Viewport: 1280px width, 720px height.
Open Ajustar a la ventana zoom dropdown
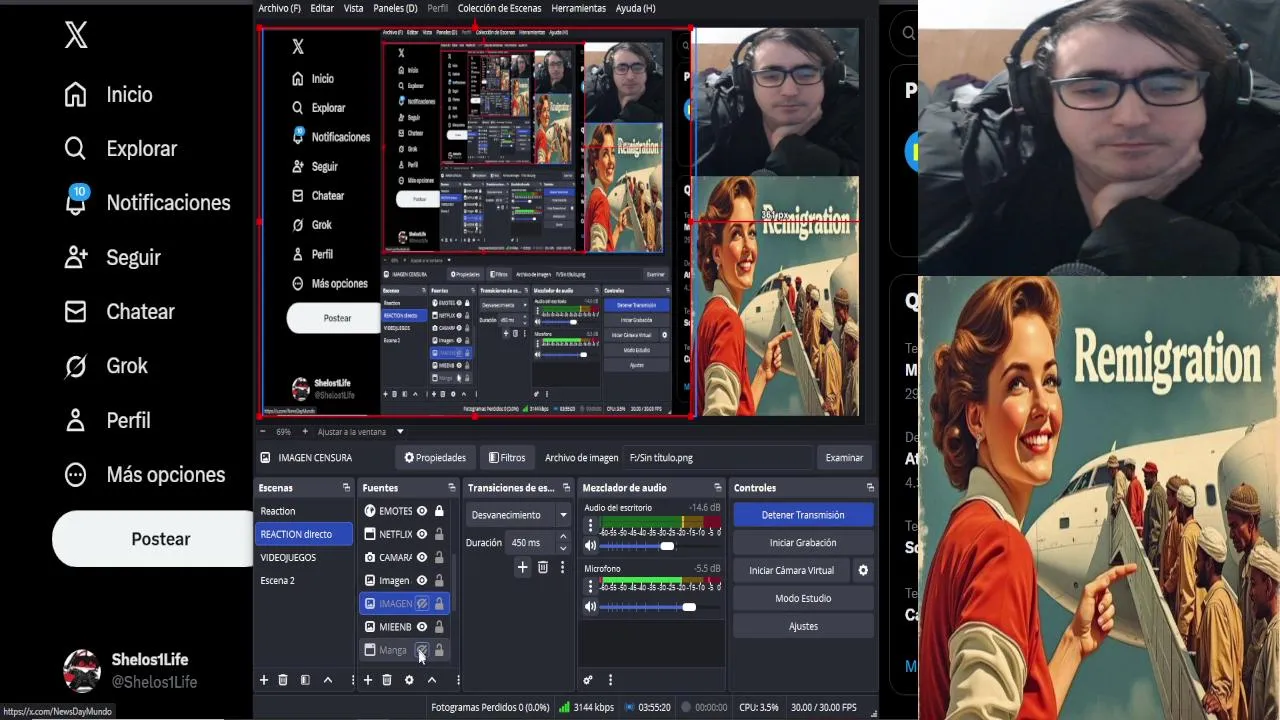(361, 432)
